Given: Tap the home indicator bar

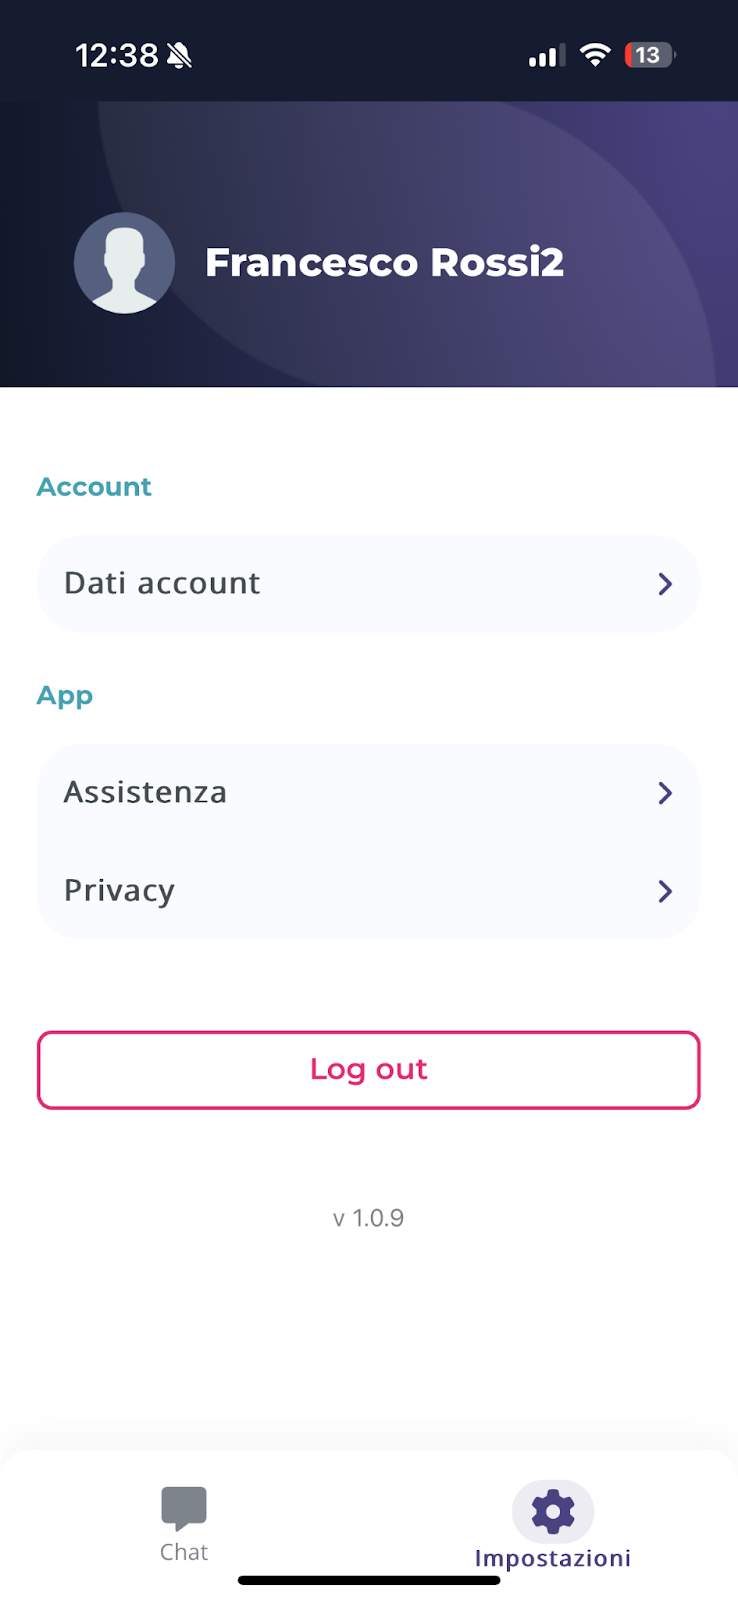Looking at the screenshot, I should click(x=369, y=1581).
